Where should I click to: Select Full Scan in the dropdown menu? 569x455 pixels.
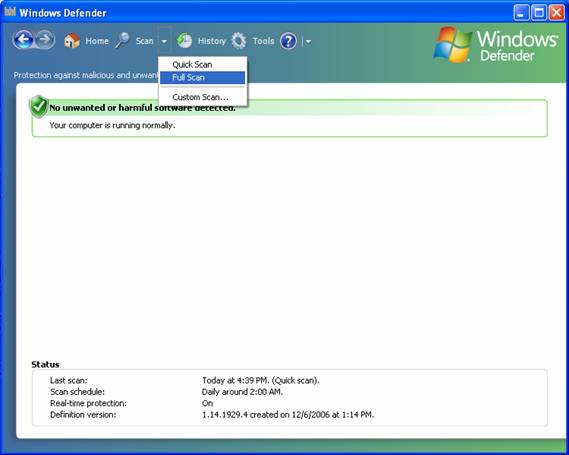click(x=202, y=77)
